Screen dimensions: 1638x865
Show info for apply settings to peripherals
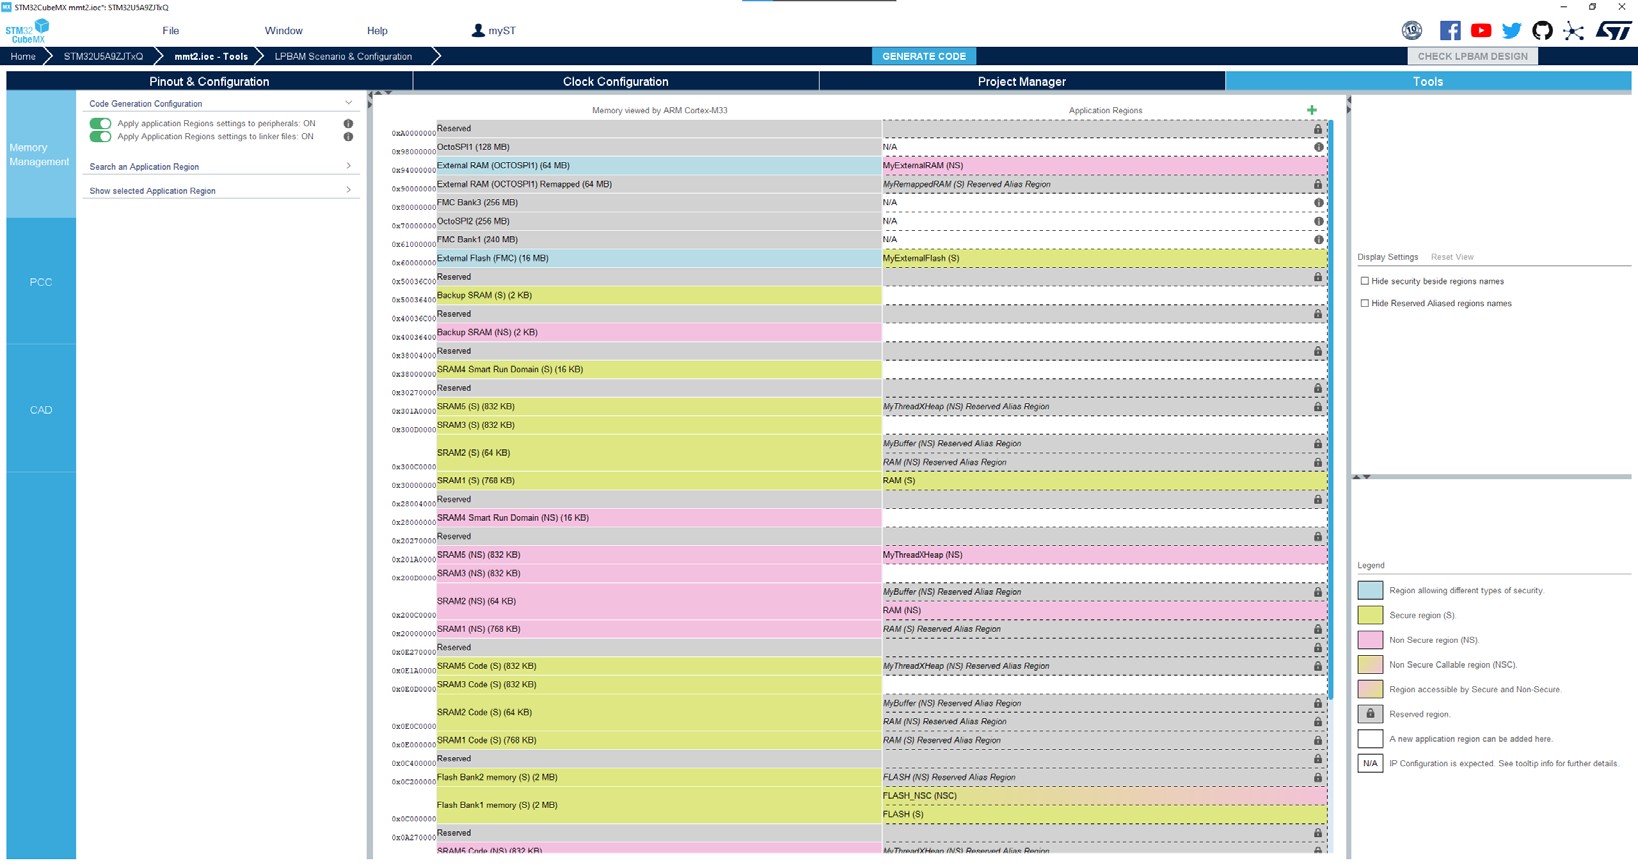[348, 124]
